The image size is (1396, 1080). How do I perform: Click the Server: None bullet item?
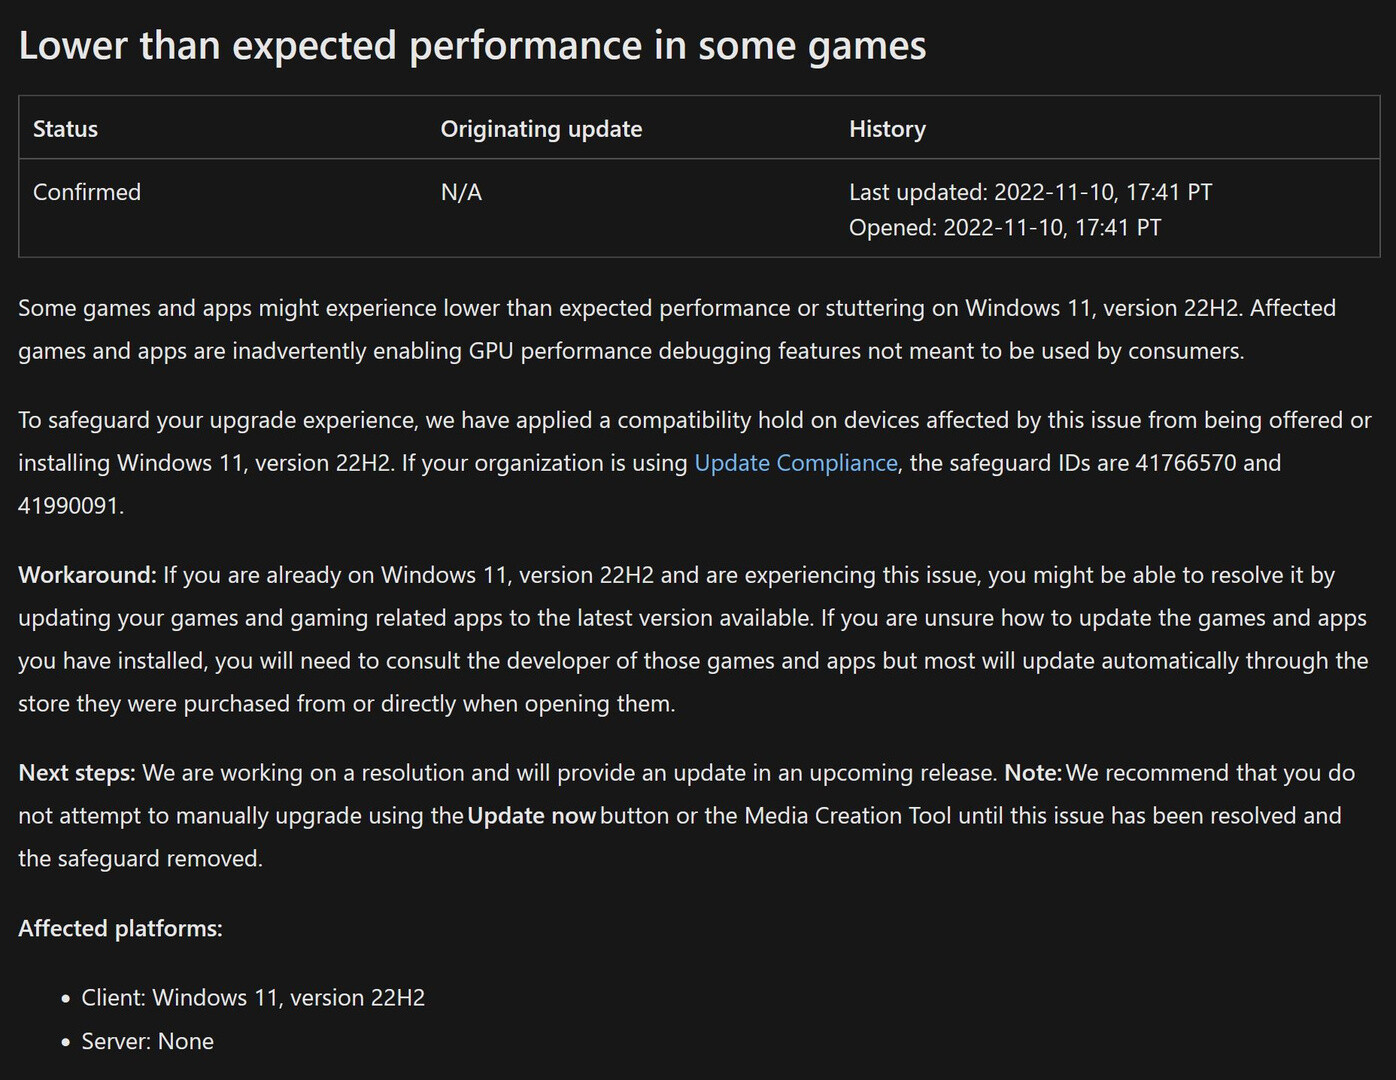click(147, 1041)
